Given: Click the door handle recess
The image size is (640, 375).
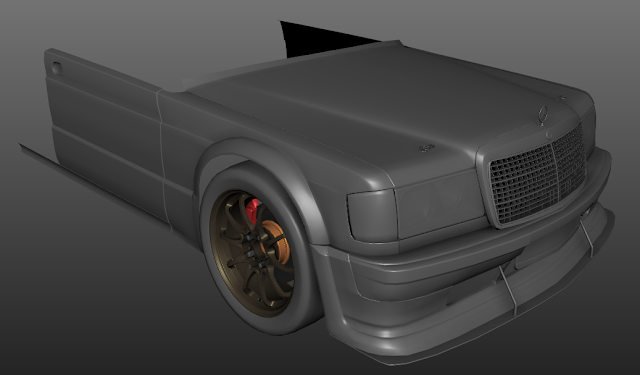Looking at the screenshot, I should 57,69.
